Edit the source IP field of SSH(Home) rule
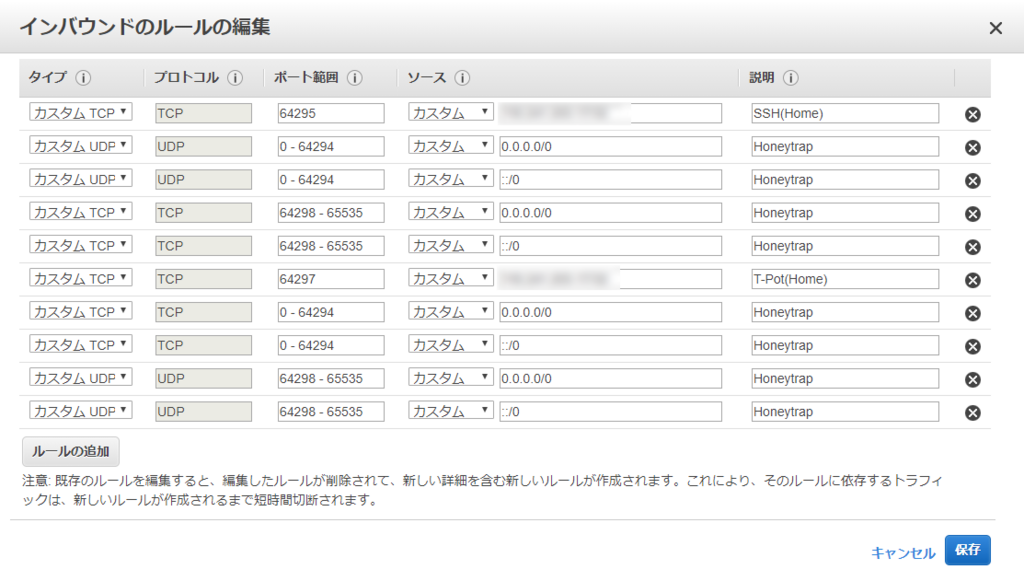The image size is (1024, 581). [x=611, y=113]
